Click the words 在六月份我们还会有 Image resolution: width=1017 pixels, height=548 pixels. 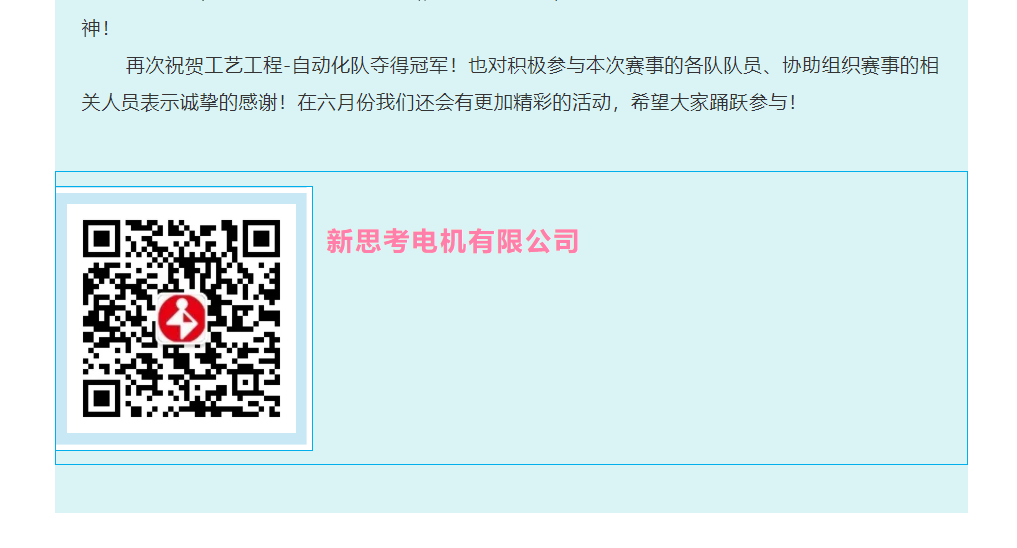point(385,102)
